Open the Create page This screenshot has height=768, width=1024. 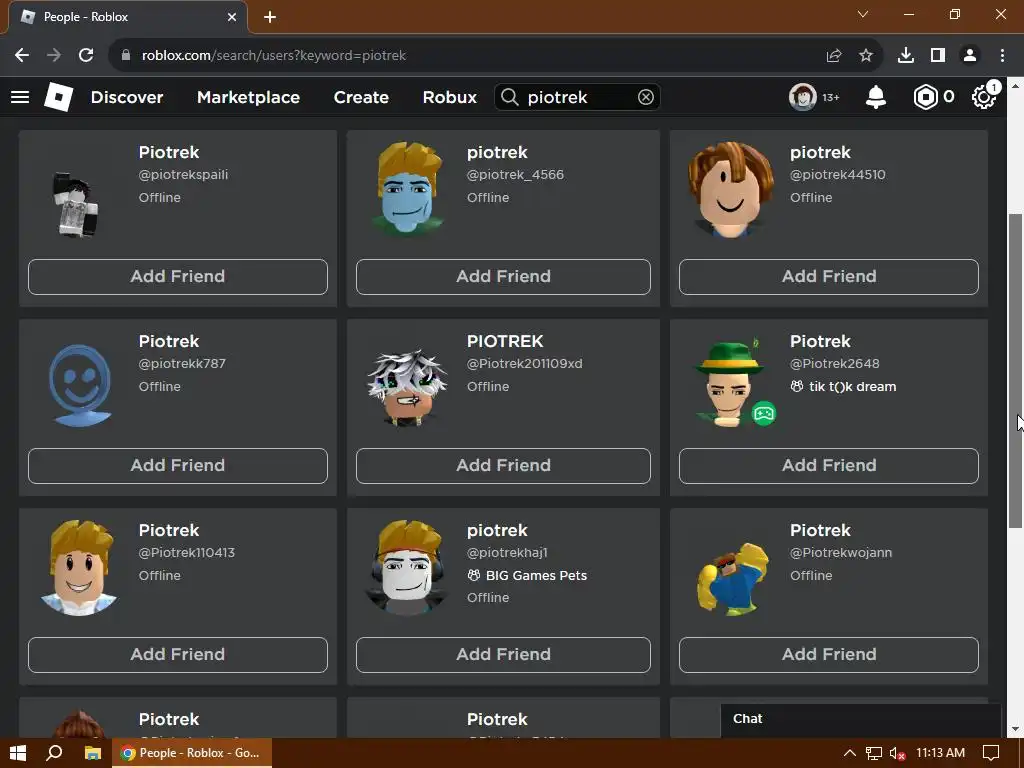(x=361, y=97)
